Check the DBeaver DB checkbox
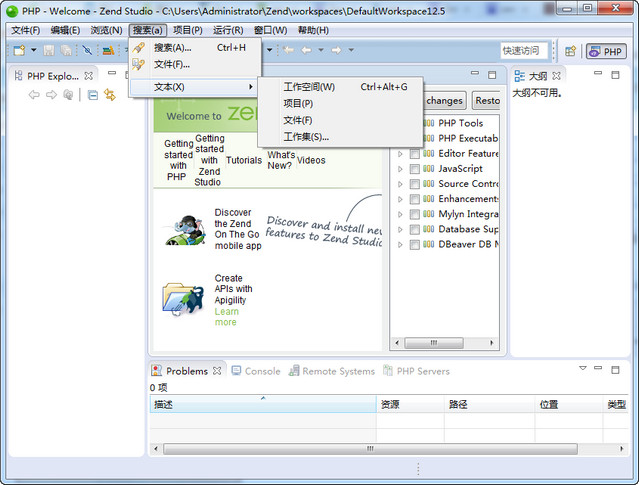Viewport: 639px width, 485px height. tap(414, 245)
